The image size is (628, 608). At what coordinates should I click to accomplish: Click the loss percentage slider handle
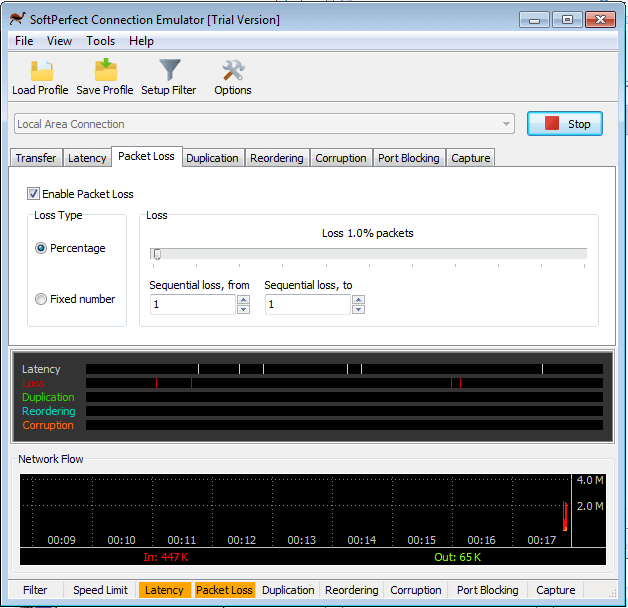[x=157, y=254]
